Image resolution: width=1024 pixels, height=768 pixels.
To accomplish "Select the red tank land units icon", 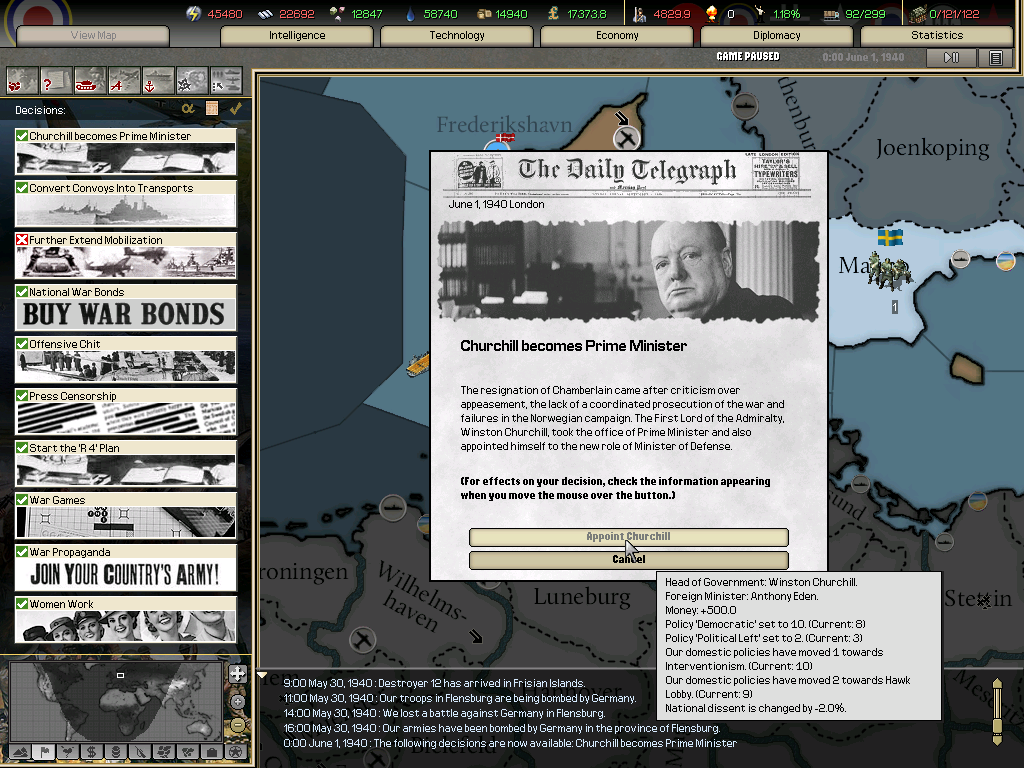I will coord(90,81).
